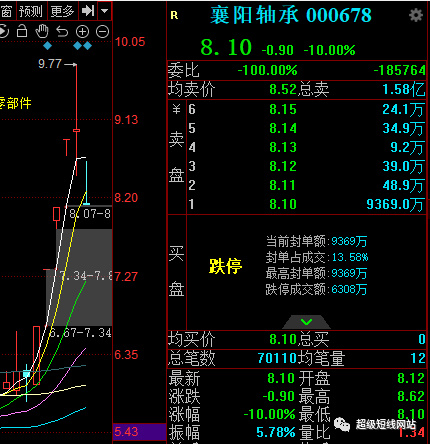Select the hand pan tool
The image size is (430, 444).
(x=42, y=31)
